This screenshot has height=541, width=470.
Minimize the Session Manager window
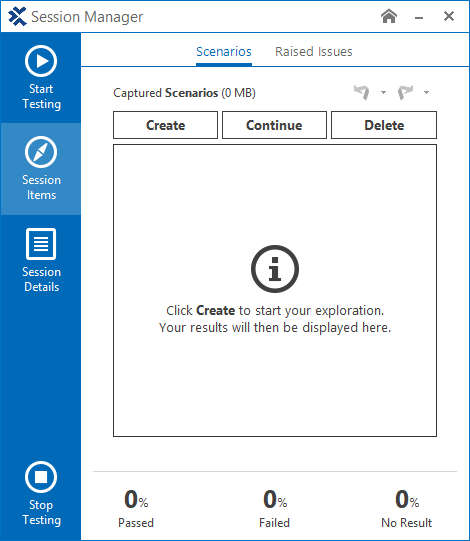tap(419, 17)
